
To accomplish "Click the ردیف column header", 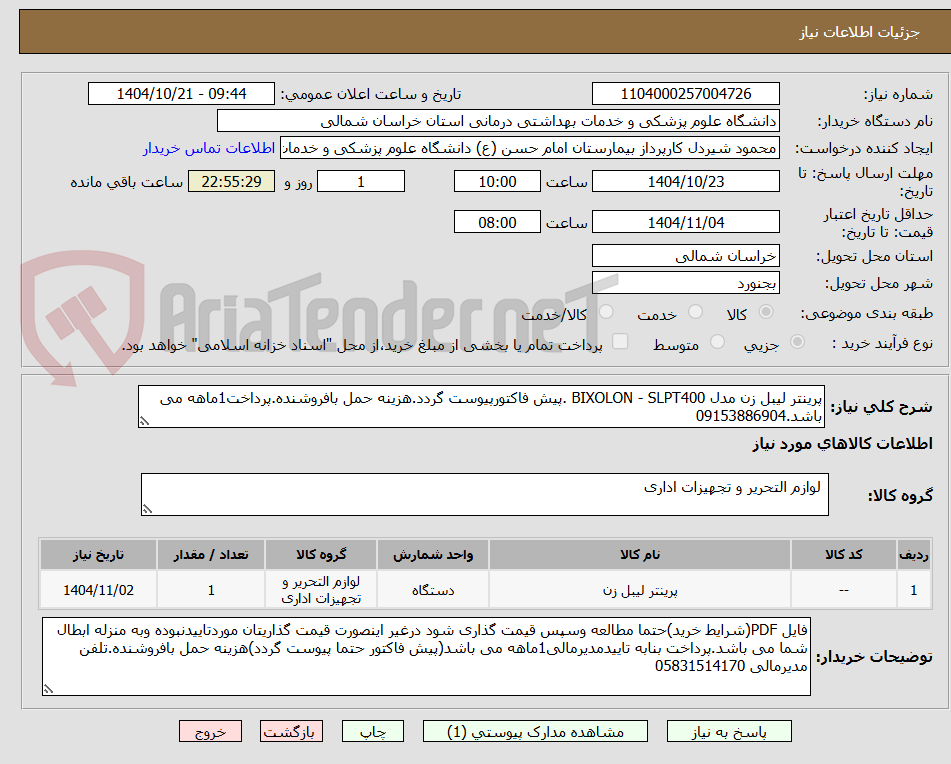I will (x=914, y=555).
